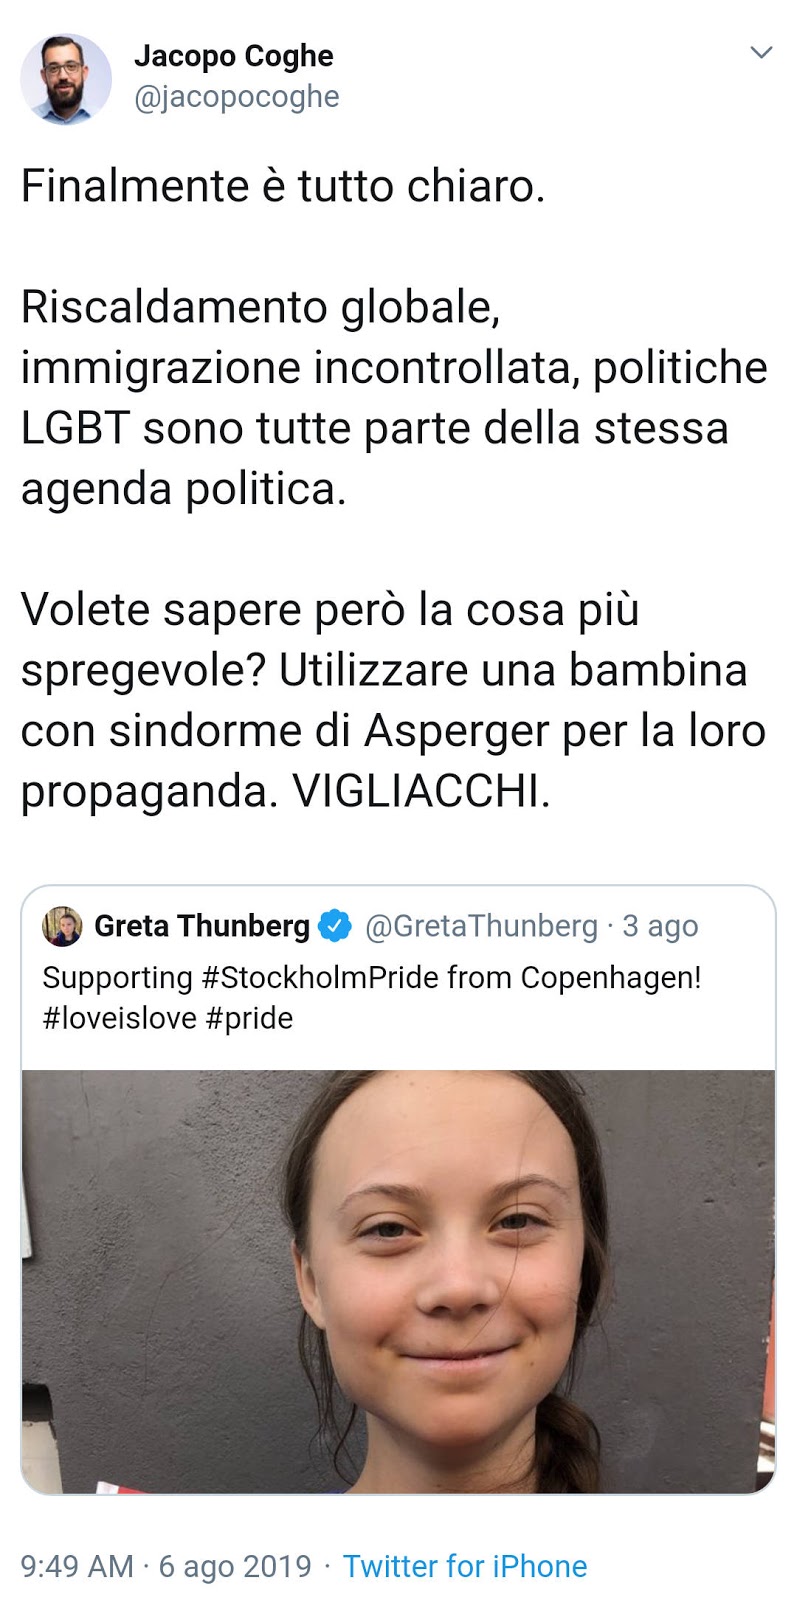Image resolution: width=797 pixels, height=1600 pixels.
Task: Click the small avatar in quoted tweet
Action: (62, 926)
